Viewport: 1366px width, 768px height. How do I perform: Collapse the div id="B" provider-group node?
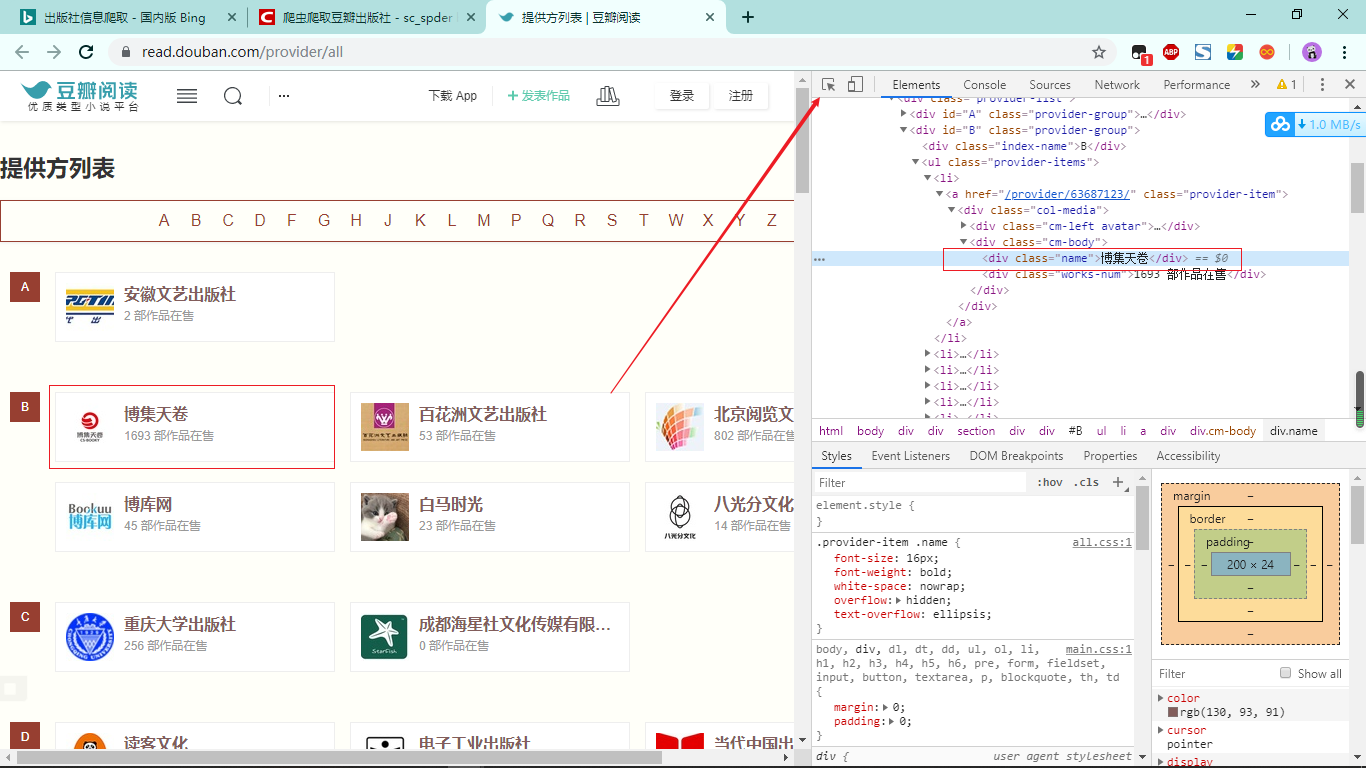[904, 130]
